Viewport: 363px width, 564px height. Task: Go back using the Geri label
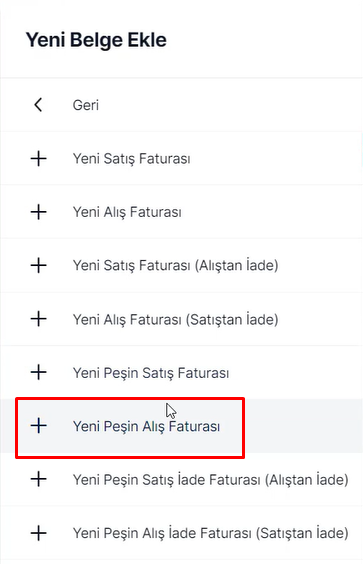(86, 105)
